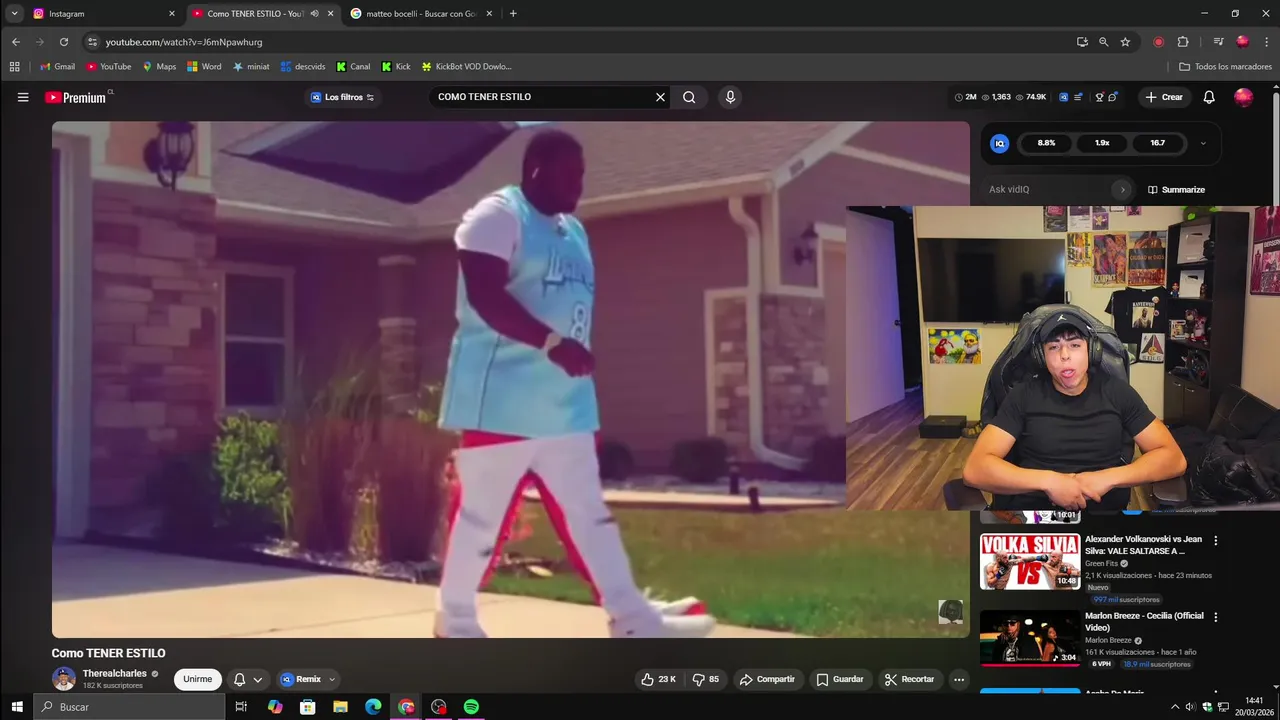Open Los filtros vidIQ filter button

342,97
